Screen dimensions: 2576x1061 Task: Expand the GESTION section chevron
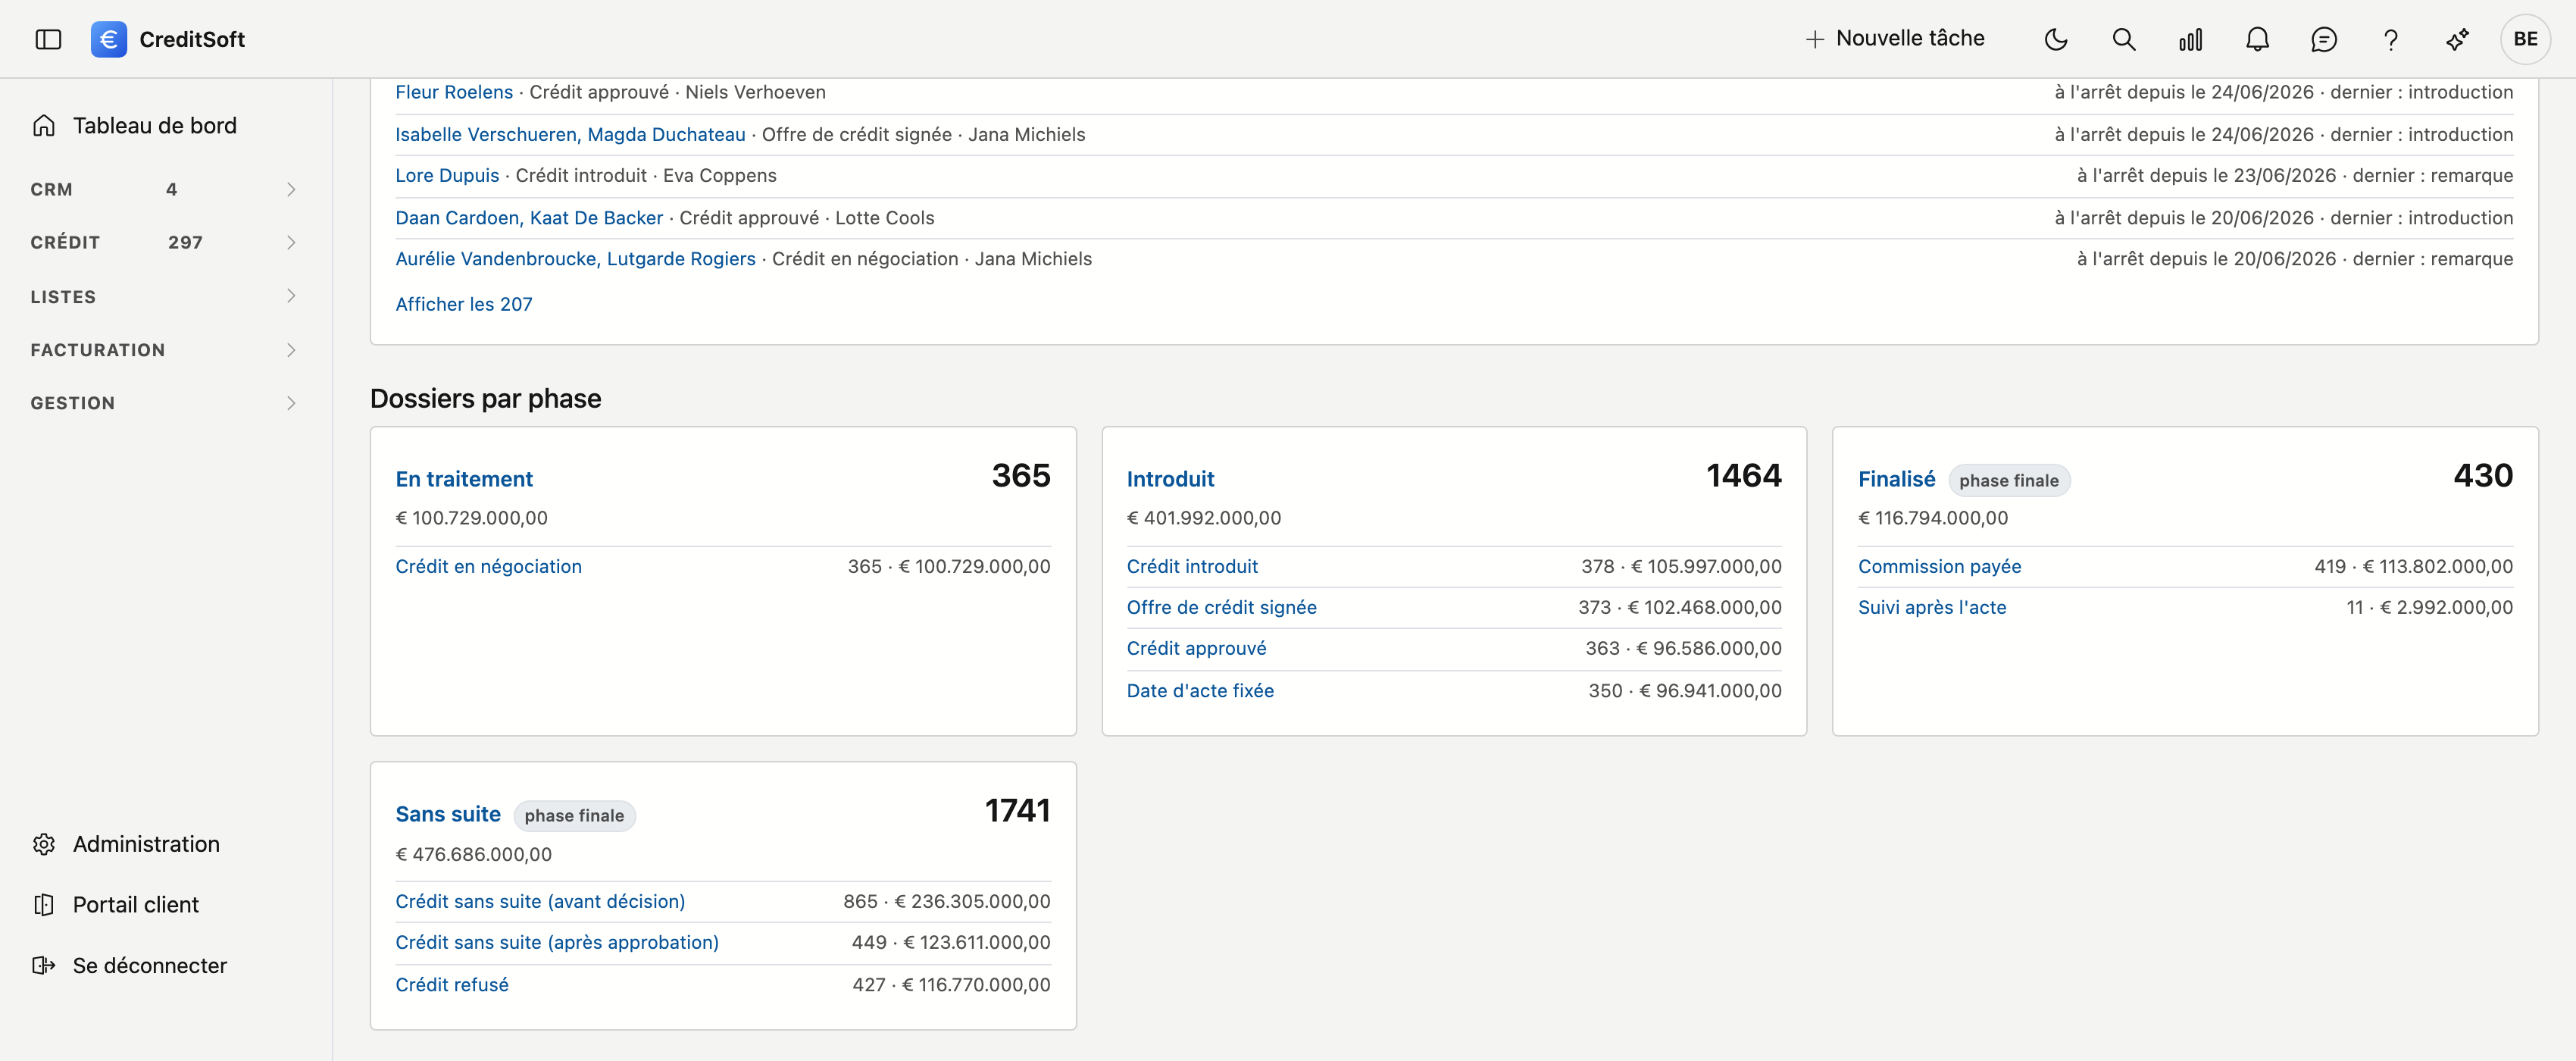[x=291, y=403]
